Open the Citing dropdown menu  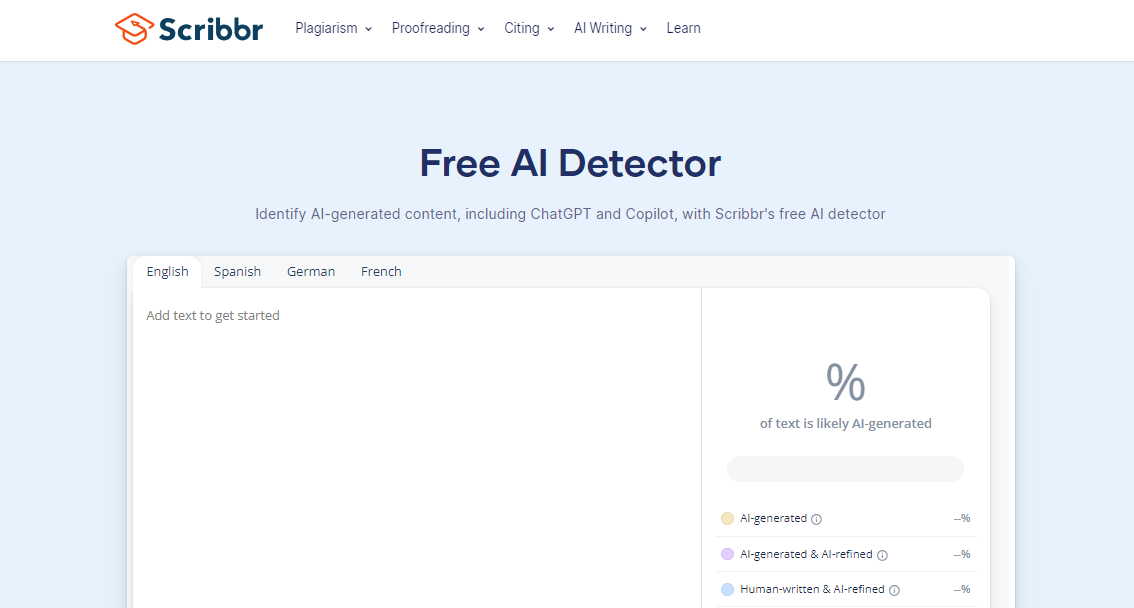pyautogui.click(x=528, y=28)
